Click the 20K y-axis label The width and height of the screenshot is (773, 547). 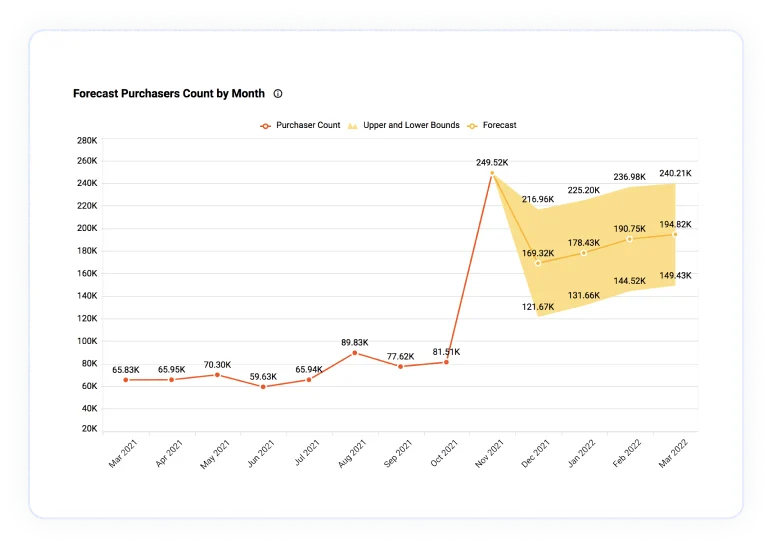[90, 429]
